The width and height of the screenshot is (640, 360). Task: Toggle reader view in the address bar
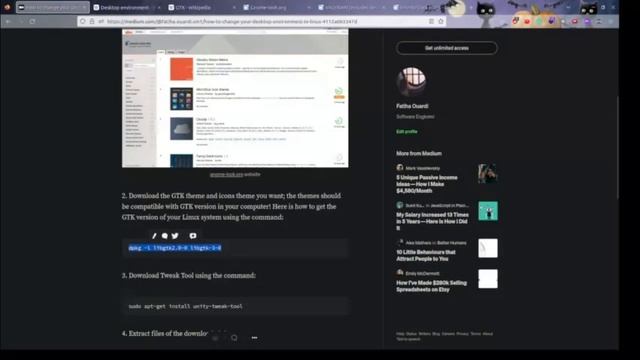pyautogui.click(x=431, y=21)
